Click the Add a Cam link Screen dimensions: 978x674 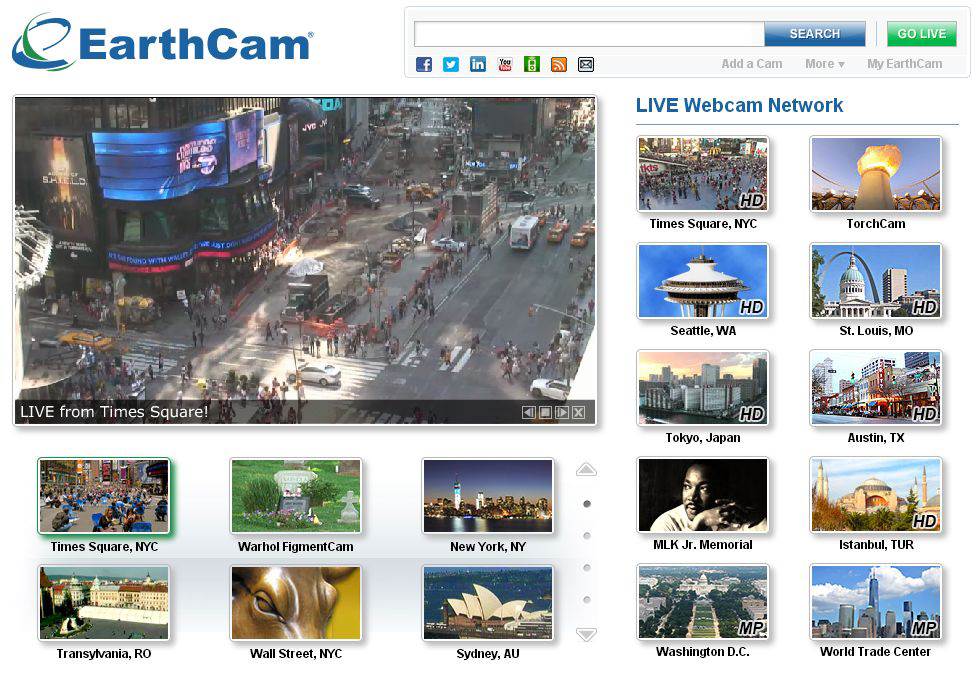coord(752,64)
